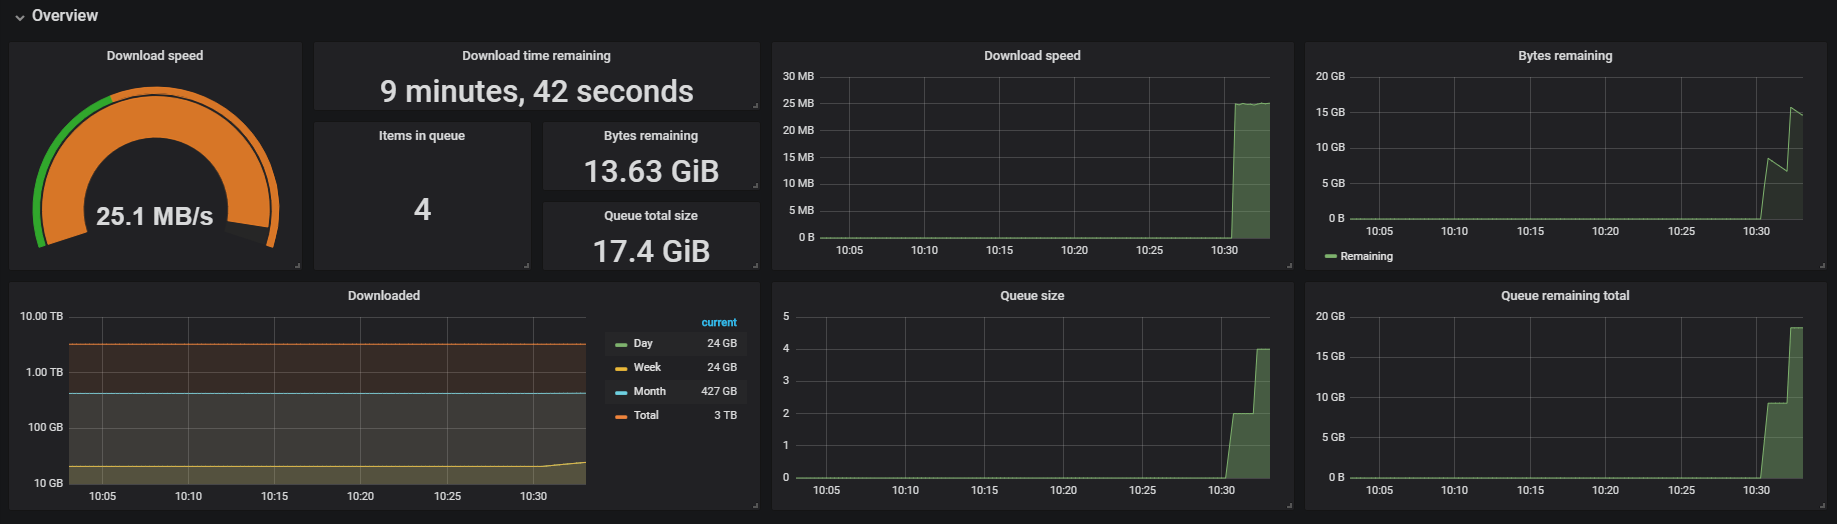1837x524 pixels.
Task: Toggle Remaining series label in legend
Action: [x=1366, y=257]
